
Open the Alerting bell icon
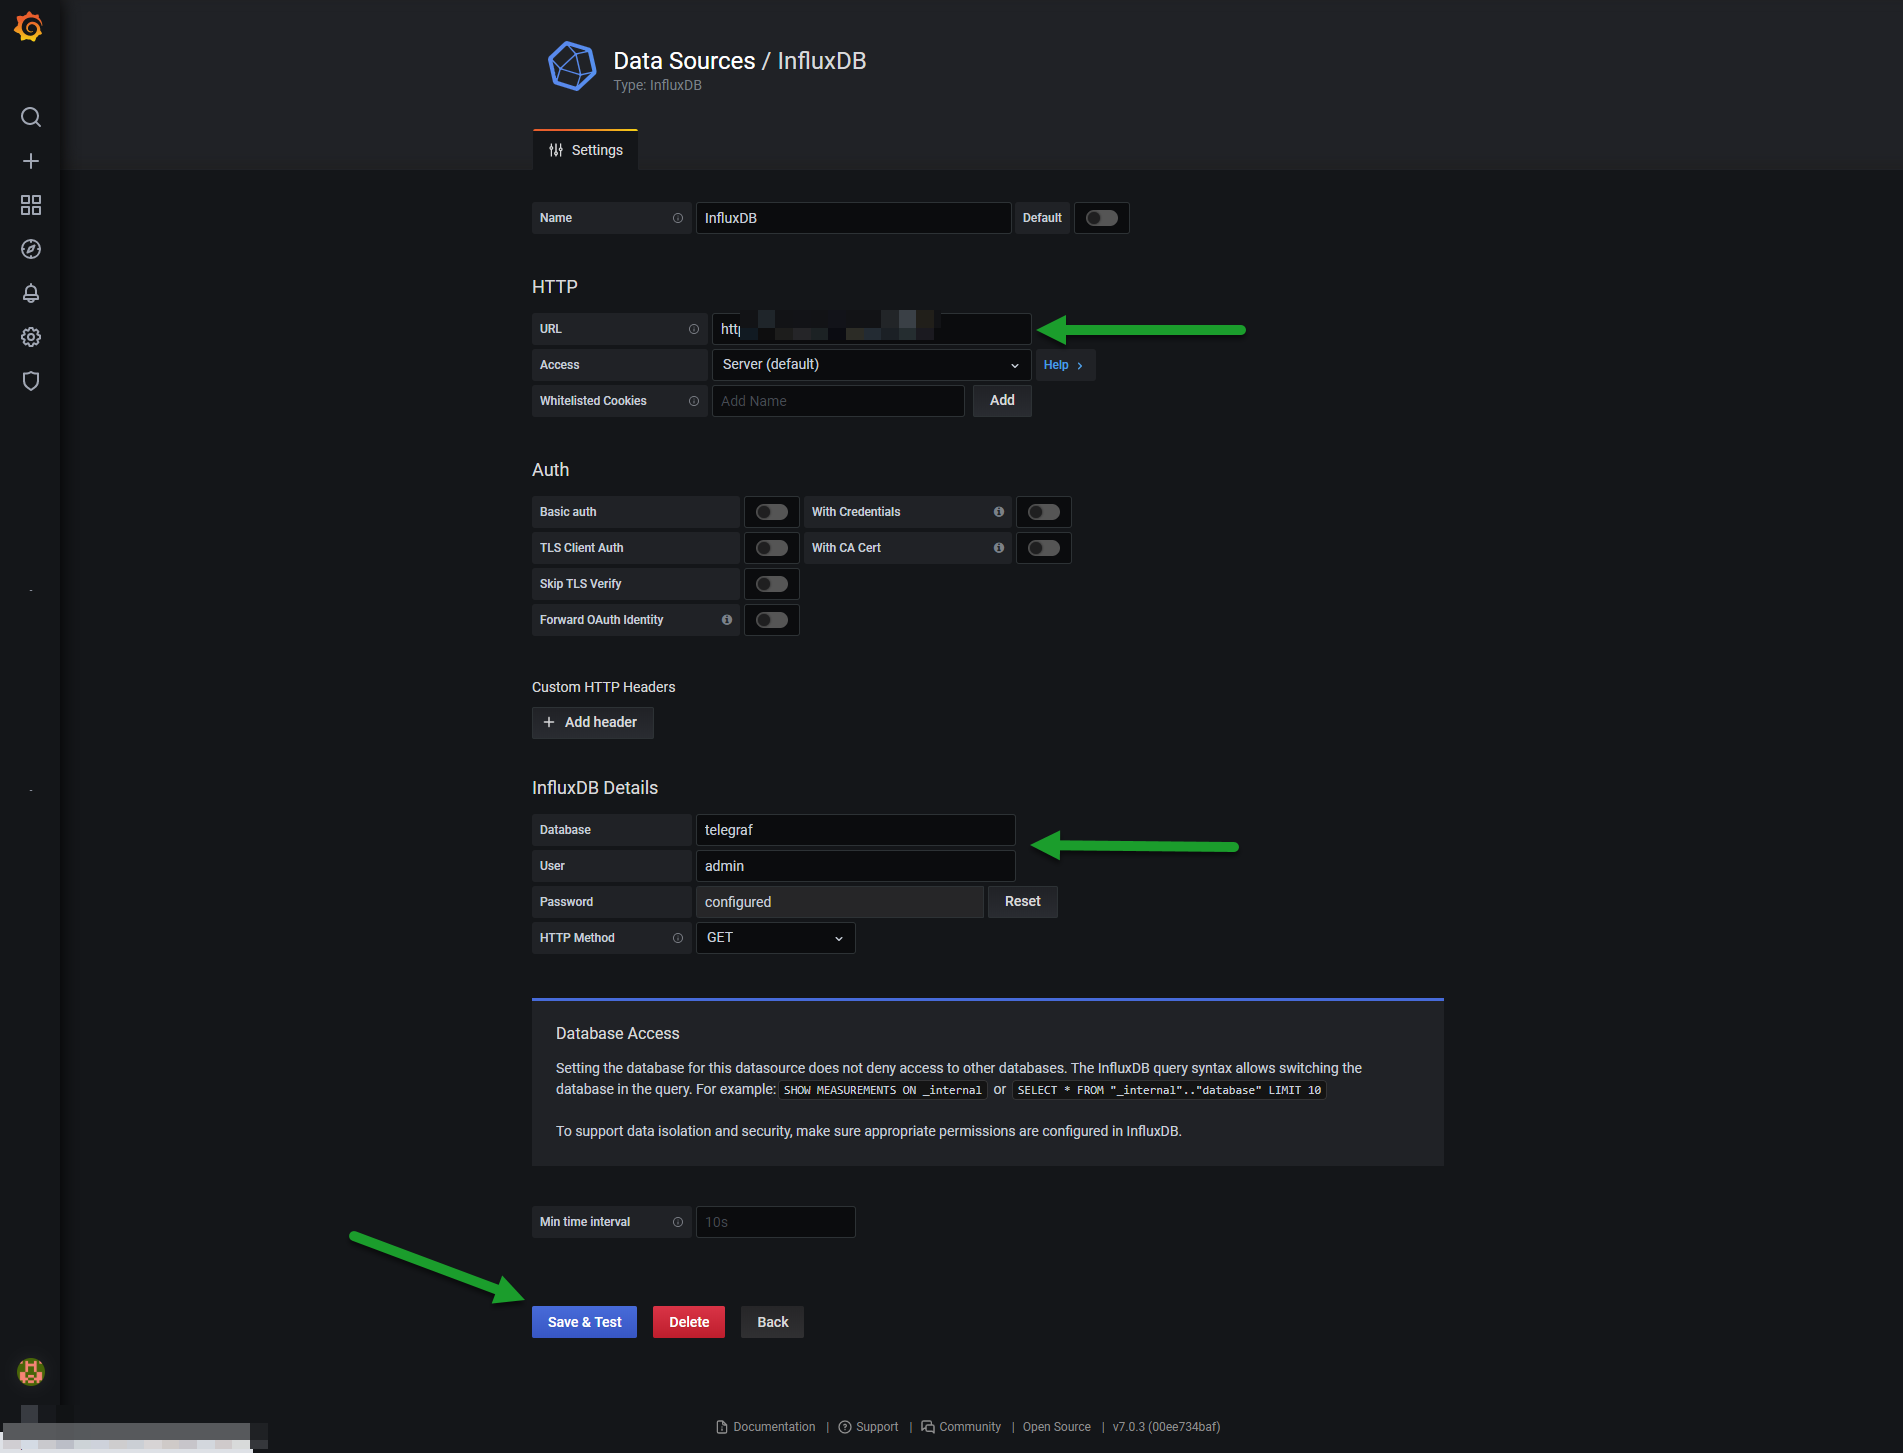point(31,293)
